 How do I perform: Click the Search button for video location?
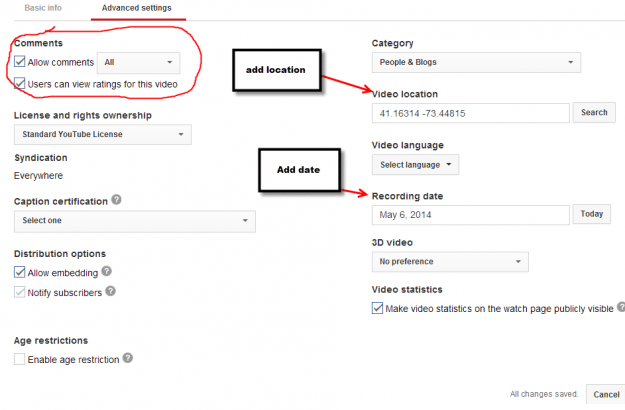[x=594, y=112]
